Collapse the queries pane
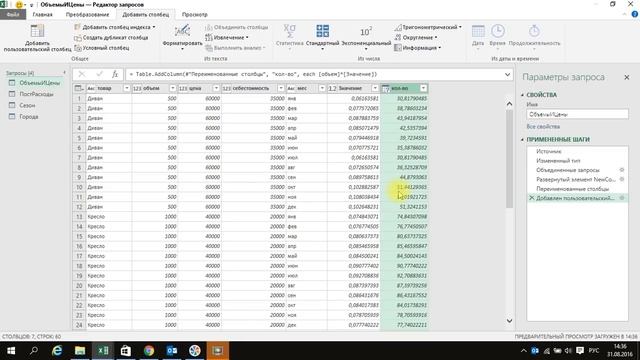Image resolution: width=640 pixels, height=360 pixels. [64, 73]
